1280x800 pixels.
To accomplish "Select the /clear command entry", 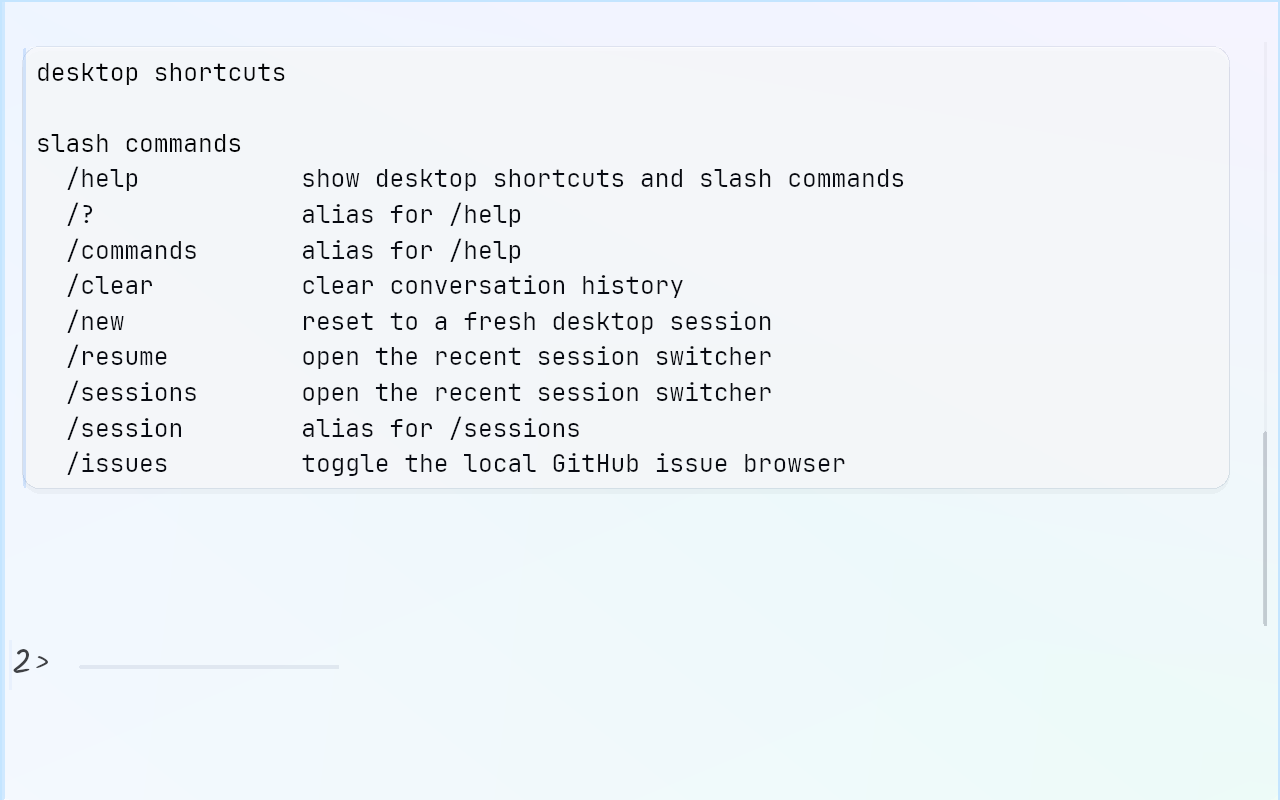I will click(x=110, y=286).
